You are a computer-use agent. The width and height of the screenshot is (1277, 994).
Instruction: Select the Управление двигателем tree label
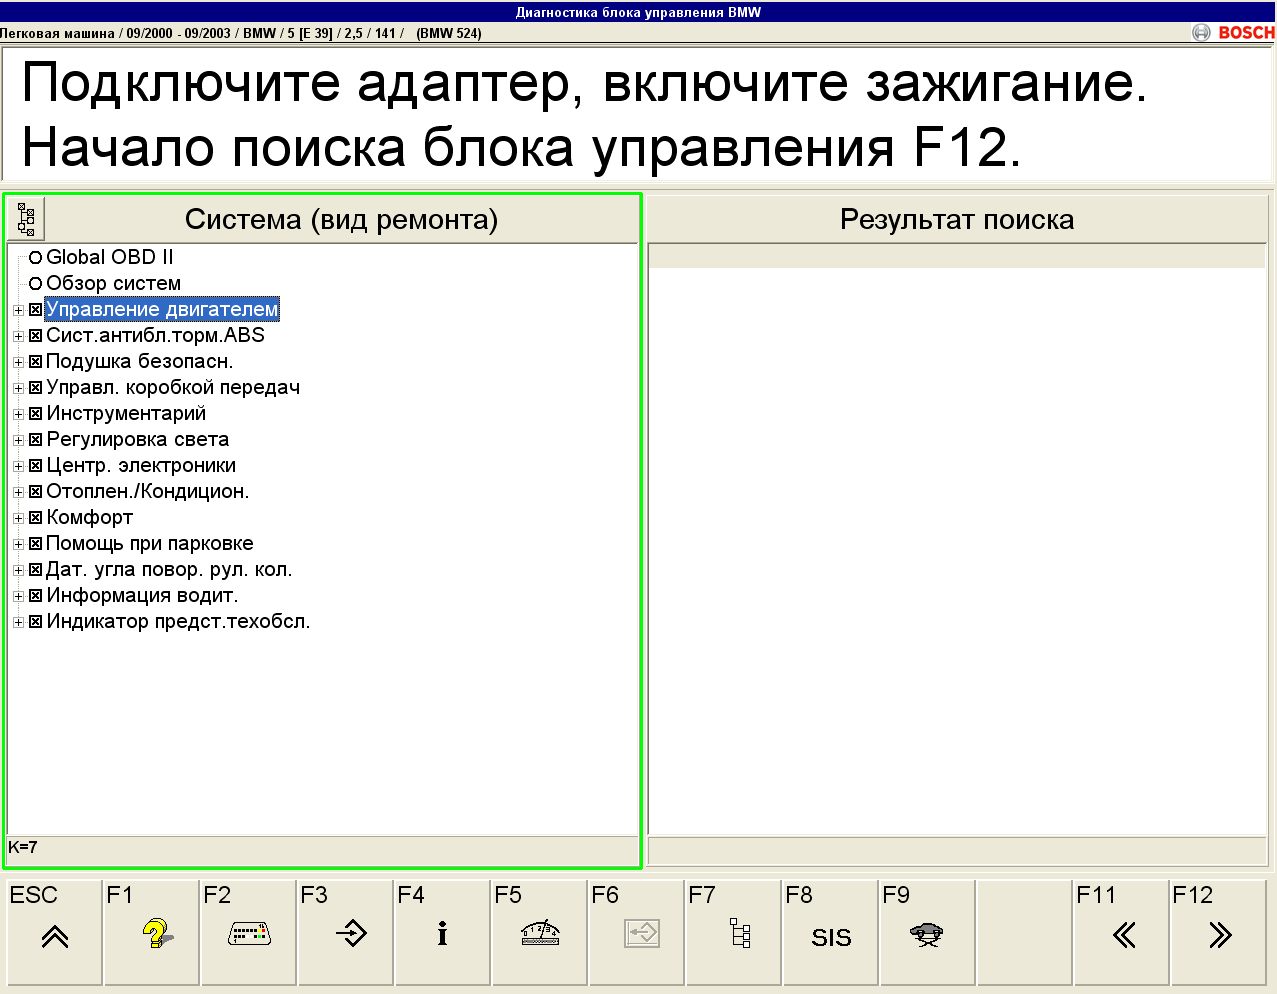(162, 310)
